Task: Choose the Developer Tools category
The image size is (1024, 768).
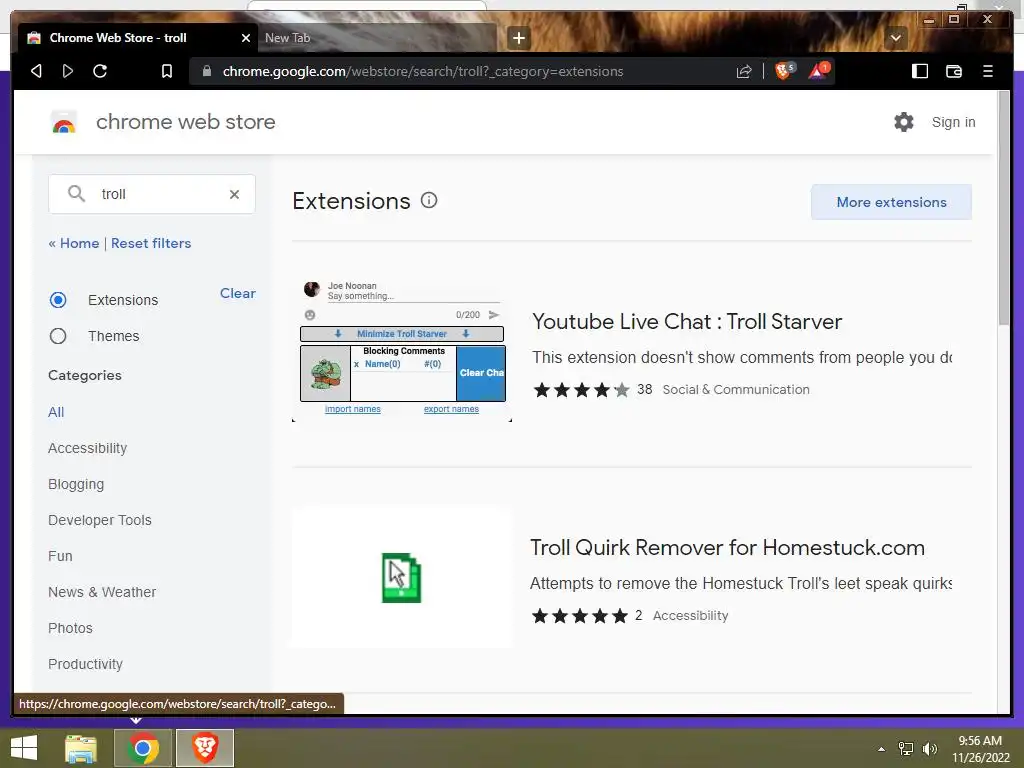Action: click(x=99, y=520)
